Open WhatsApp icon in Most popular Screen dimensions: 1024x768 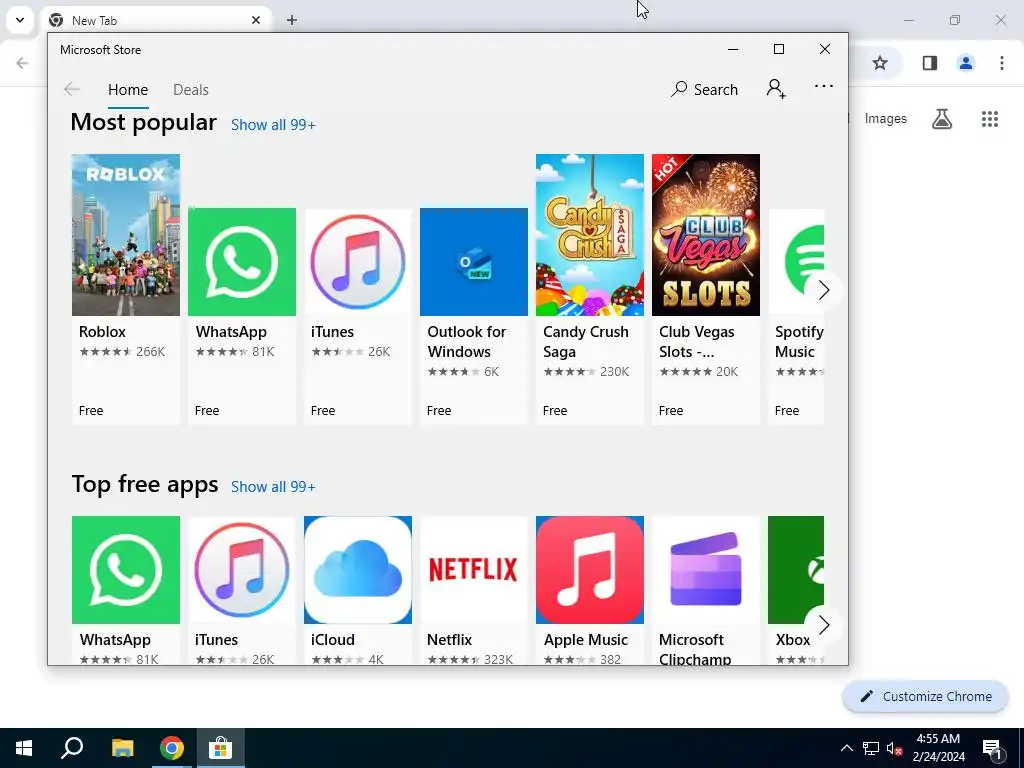[x=242, y=262]
